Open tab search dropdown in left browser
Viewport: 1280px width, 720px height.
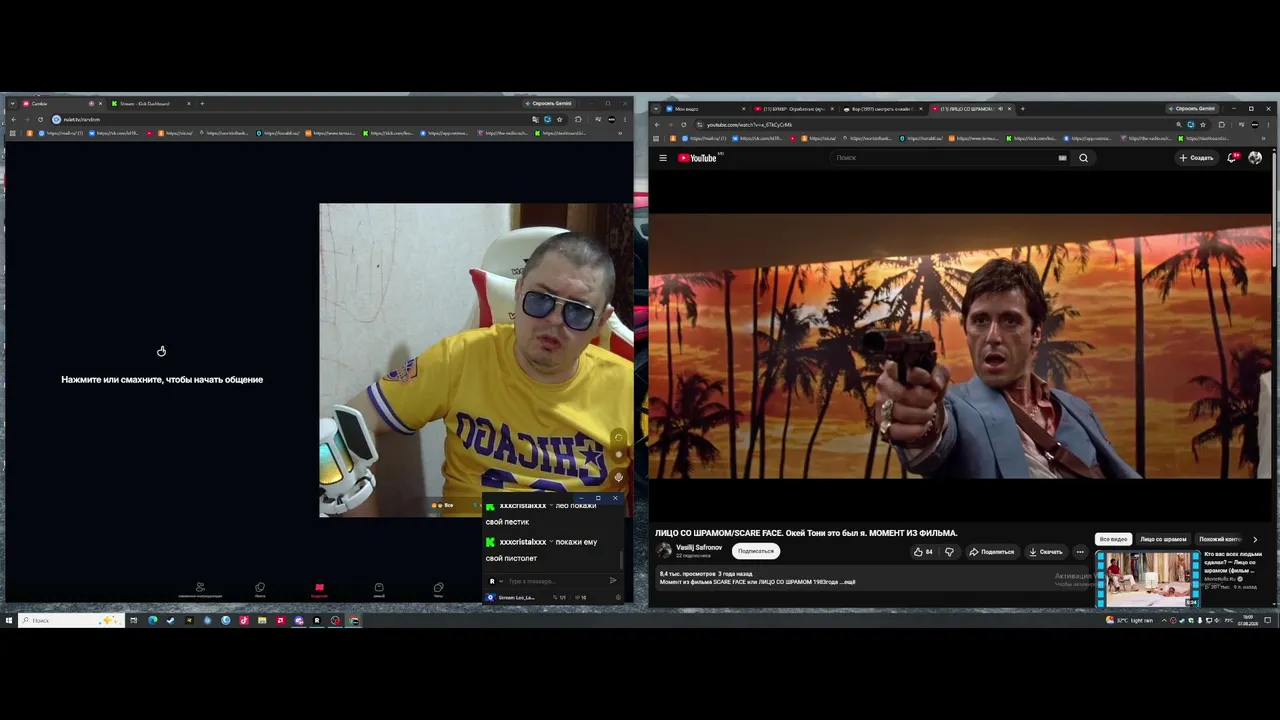(12, 104)
